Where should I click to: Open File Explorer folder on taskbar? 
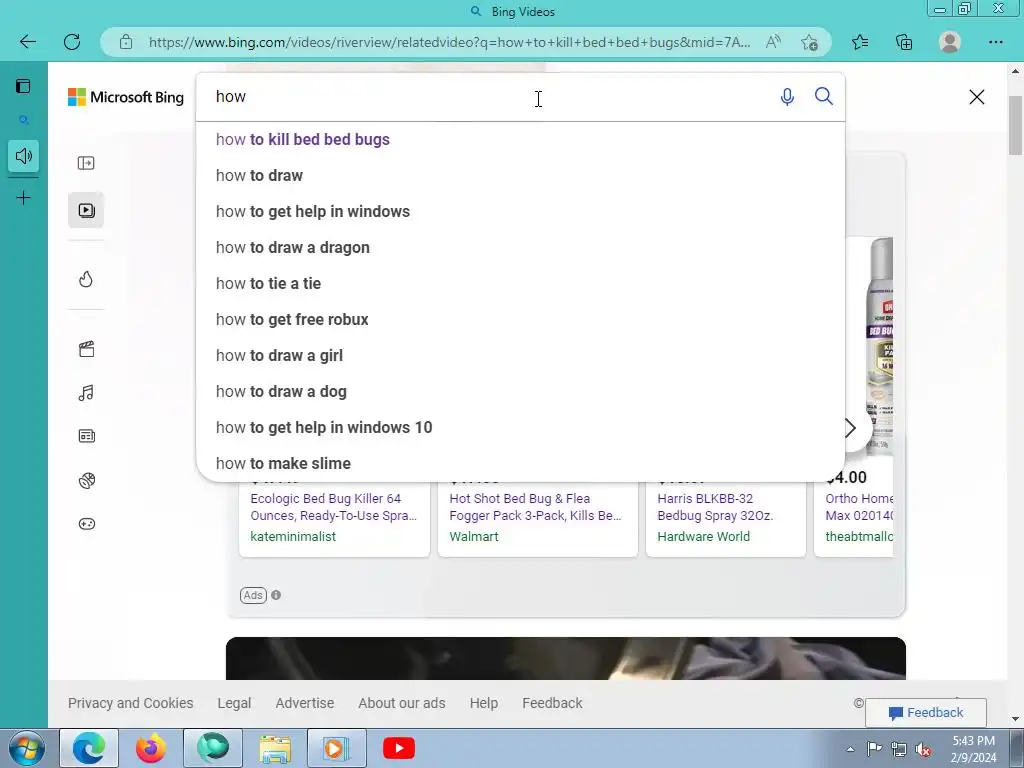click(x=276, y=749)
